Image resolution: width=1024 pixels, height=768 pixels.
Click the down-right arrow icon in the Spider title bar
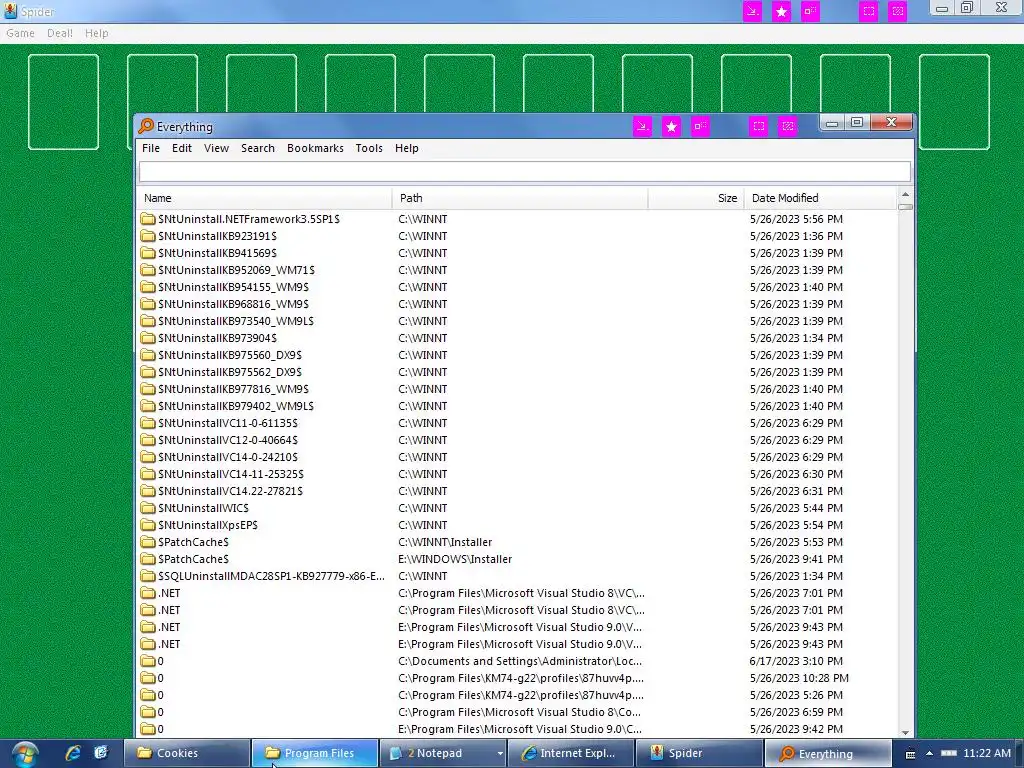pyautogui.click(x=752, y=11)
